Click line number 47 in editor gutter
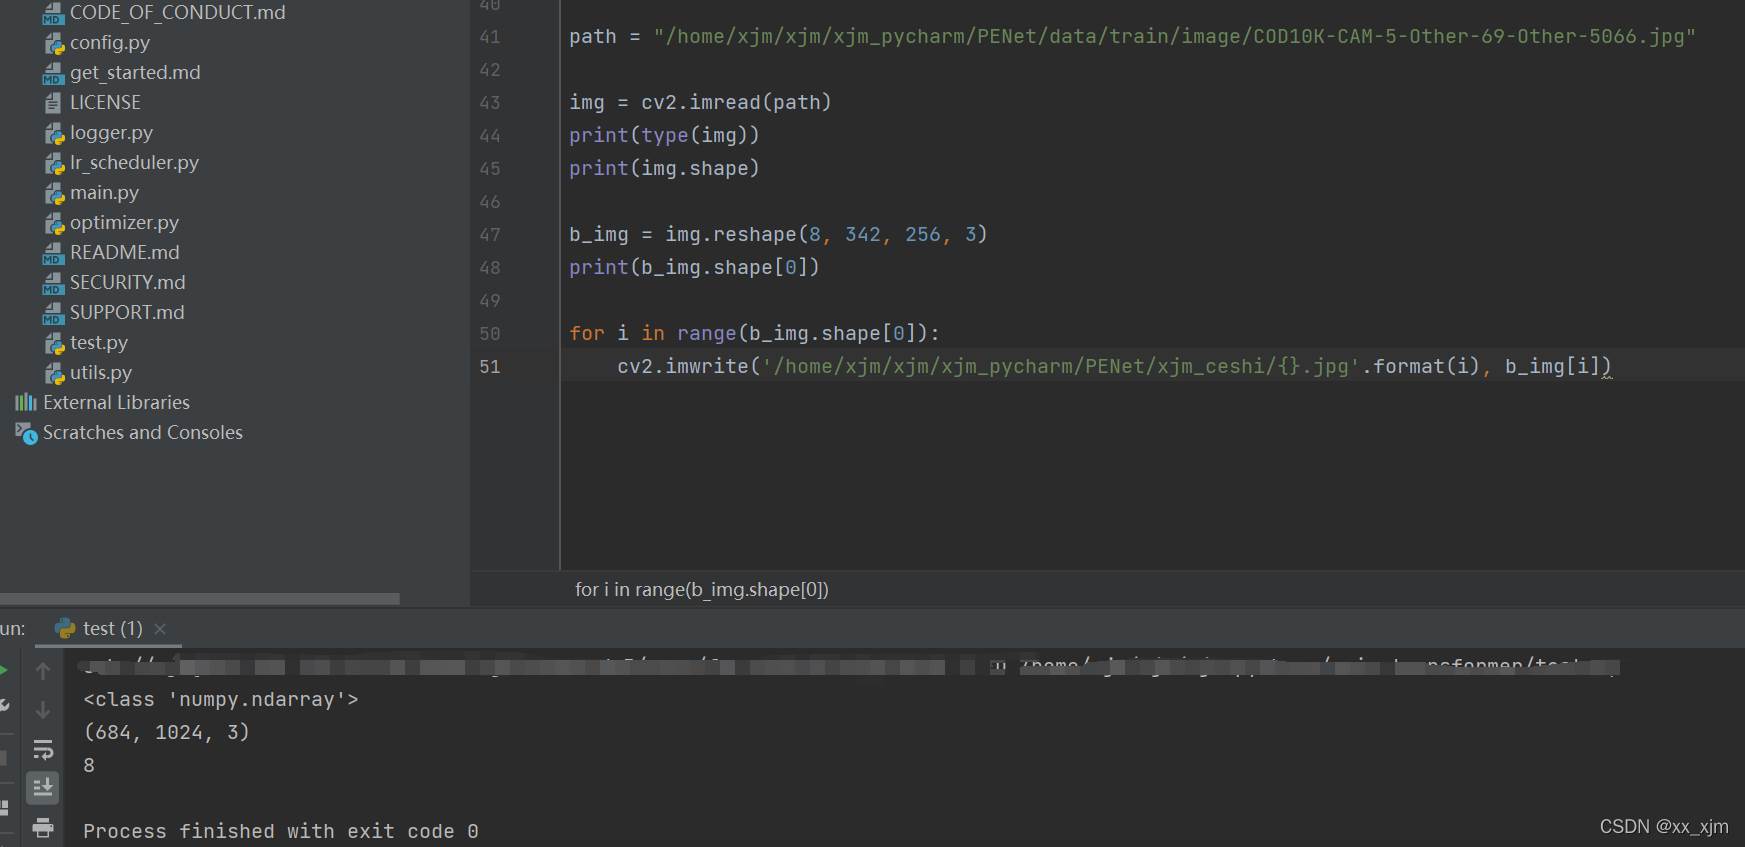Screen dimensions: 1745x847 coord(489,235)
